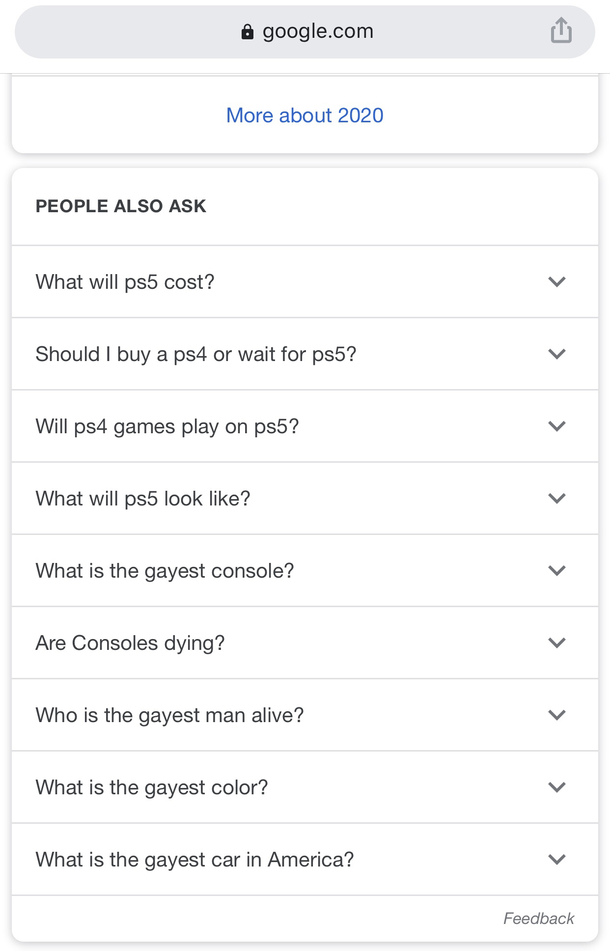The width and height of the screenshot is (610, 951).
Task: Open the 'Will ps4 games play on ps5?' text
Action: click(x=167, y=426)
